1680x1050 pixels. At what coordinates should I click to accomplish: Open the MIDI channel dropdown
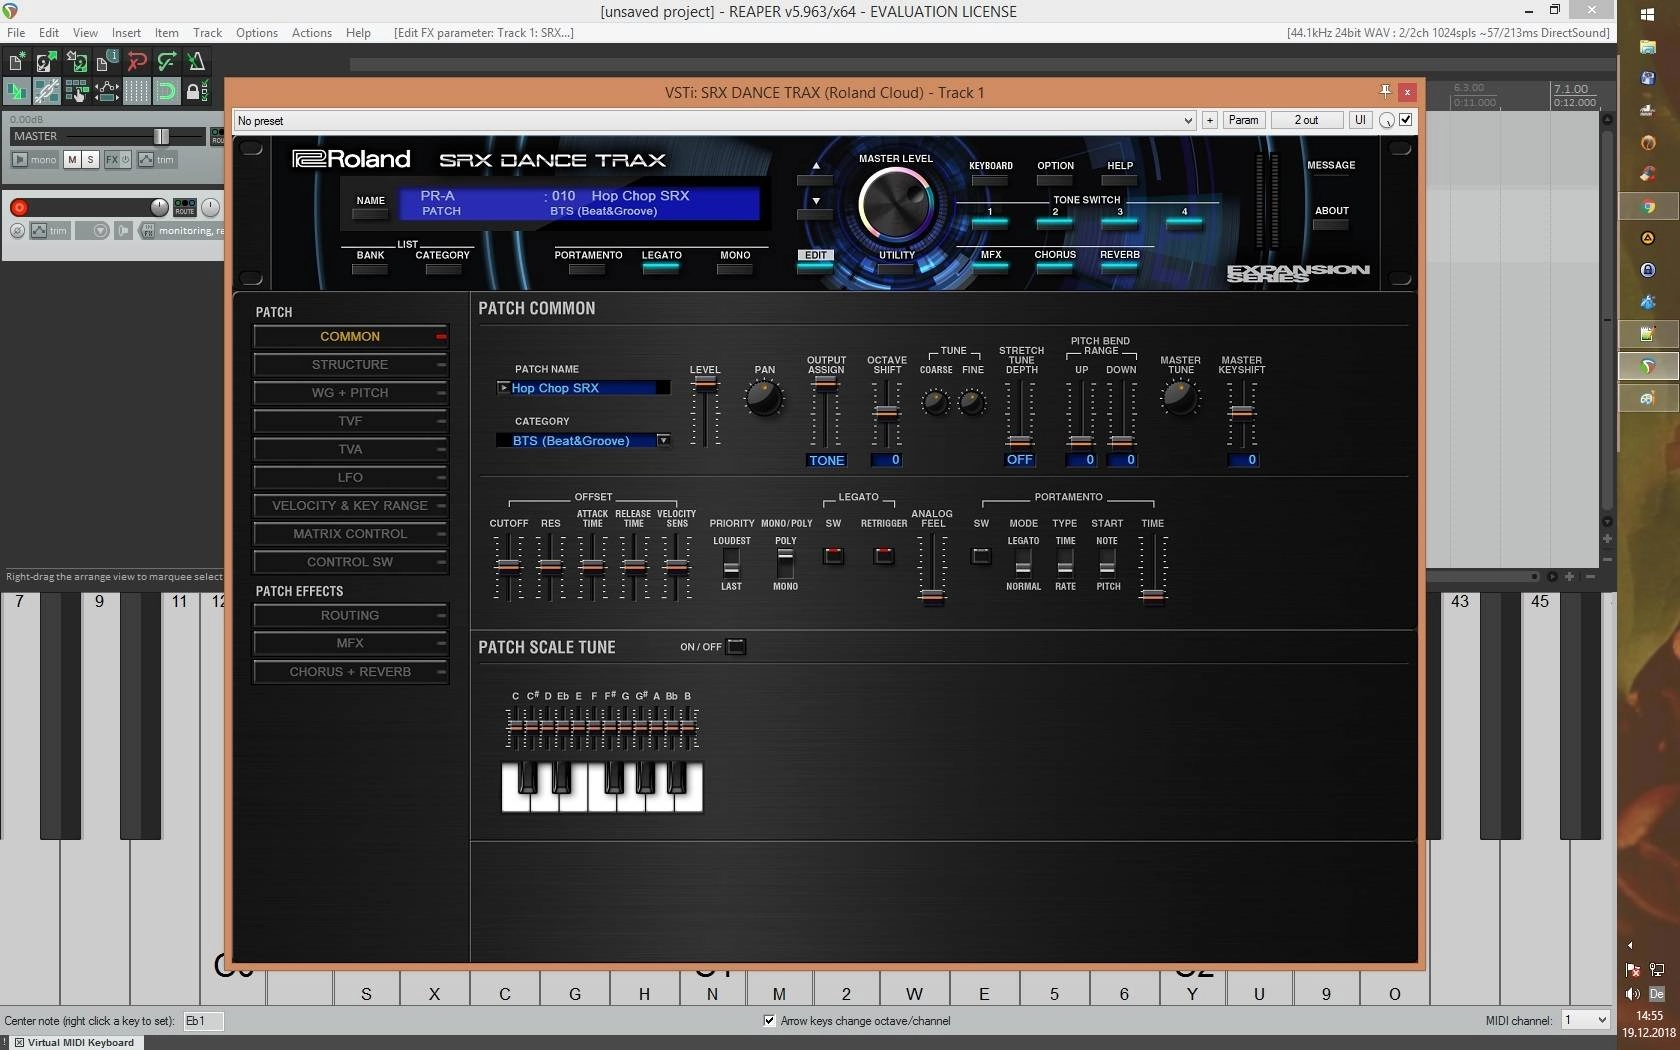[1586, 1020]
